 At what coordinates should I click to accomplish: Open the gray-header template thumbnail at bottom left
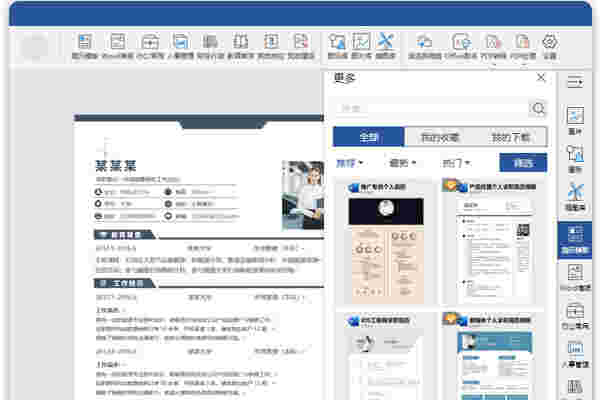click(x=385, y=366)
